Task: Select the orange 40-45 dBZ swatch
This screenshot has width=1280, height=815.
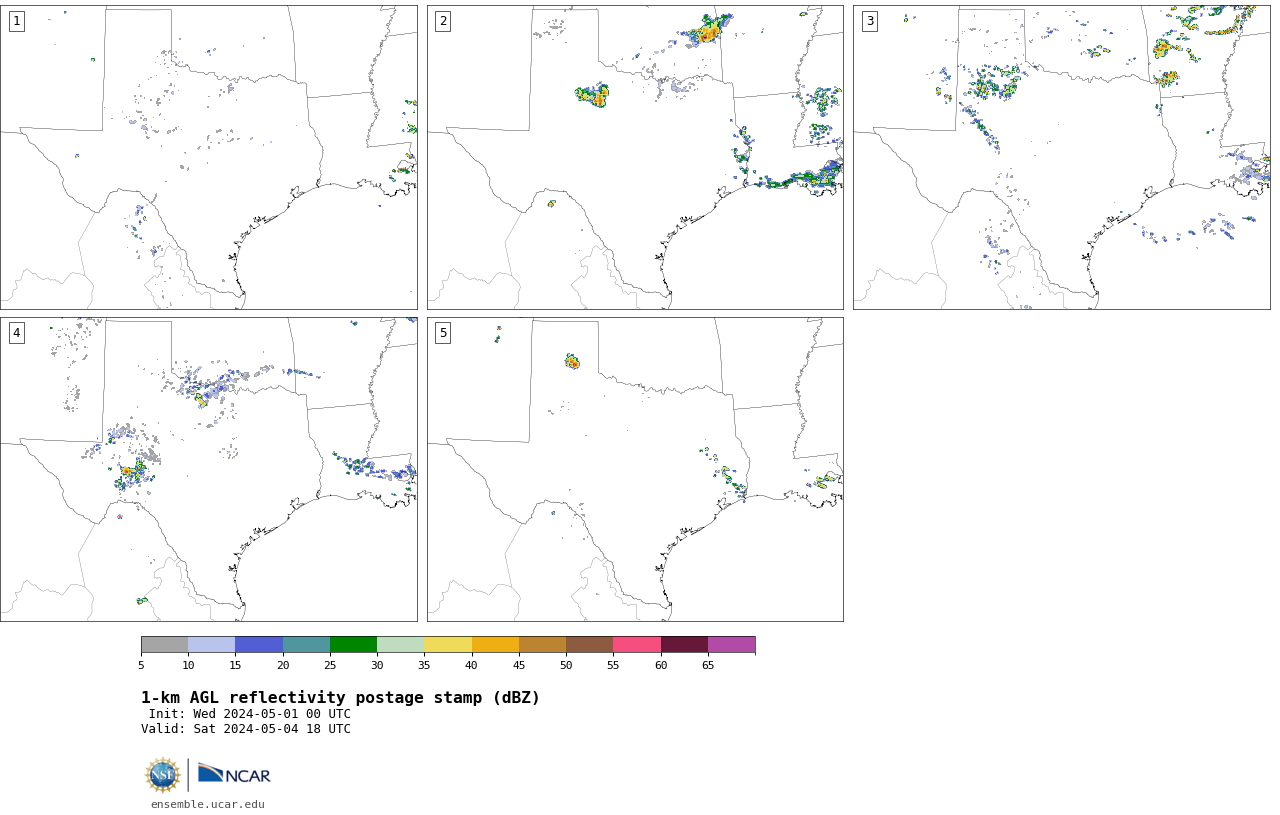Action: pos(495,644)
